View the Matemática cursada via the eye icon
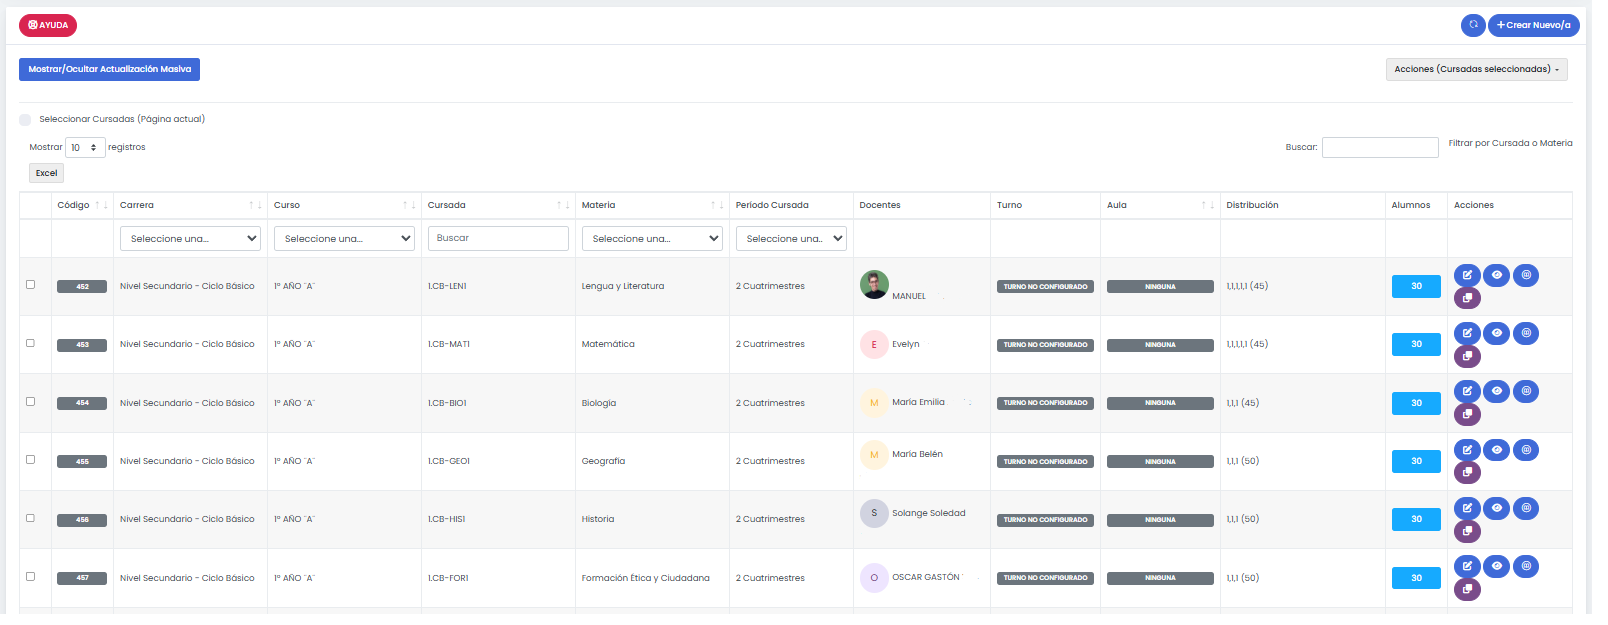The height and width of the screenshot is (625, 1608). pos(1497,333)
